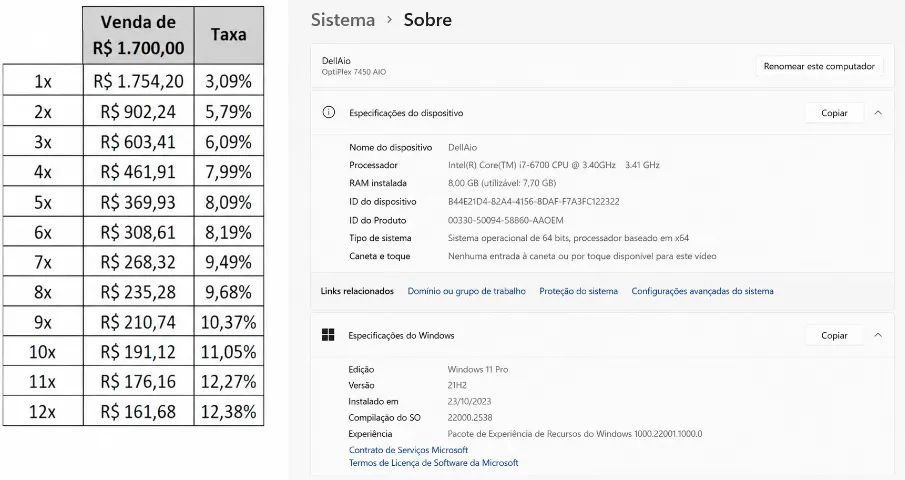Select the ID do dispositivo value text
This screenshot has width=905, height=480.
coord(534,202)
